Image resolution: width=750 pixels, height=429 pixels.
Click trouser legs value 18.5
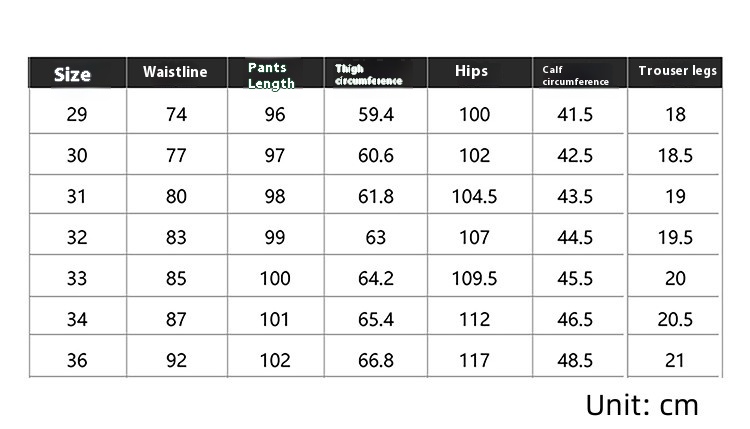click(675, 155)
